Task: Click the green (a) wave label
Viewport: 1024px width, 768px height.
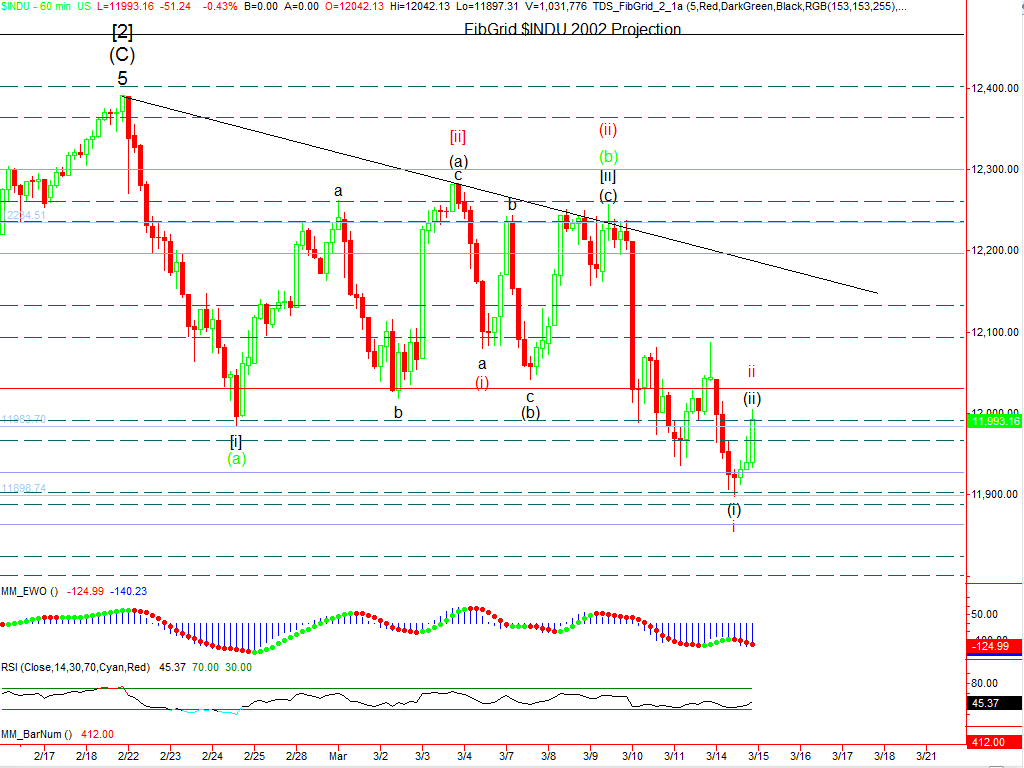Action: pyautogui.click(x=236, y=459)
